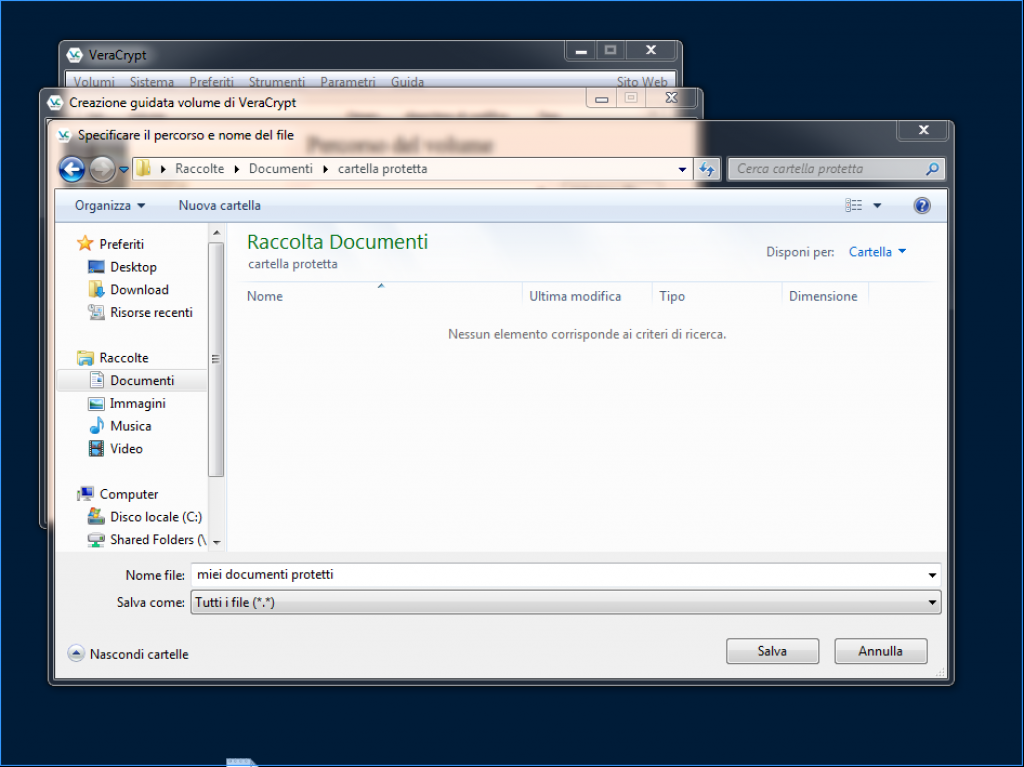Click the Video filmstrip icon
Viewport: 1024px width, 767px height.
[96, 448]
